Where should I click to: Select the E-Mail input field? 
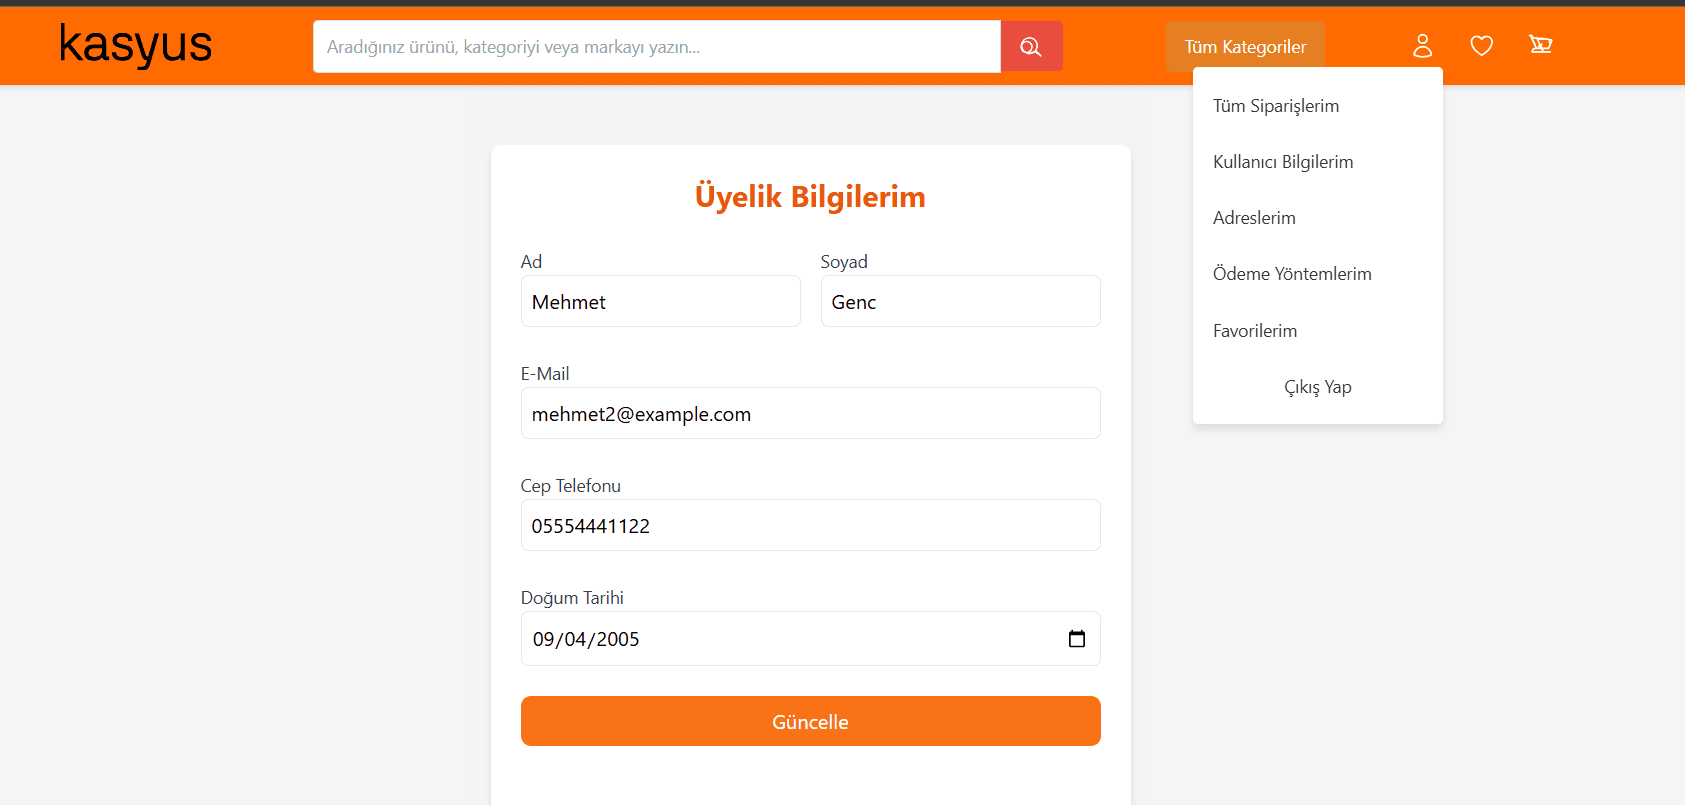click(810, 414)
